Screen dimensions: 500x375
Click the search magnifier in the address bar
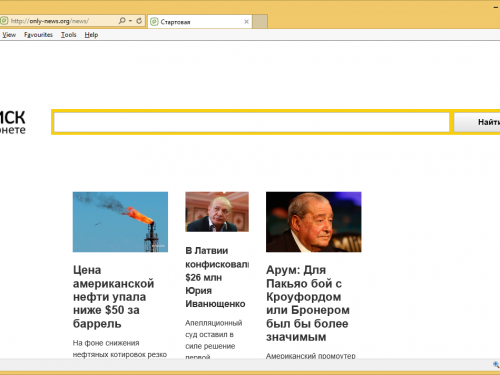122,21
